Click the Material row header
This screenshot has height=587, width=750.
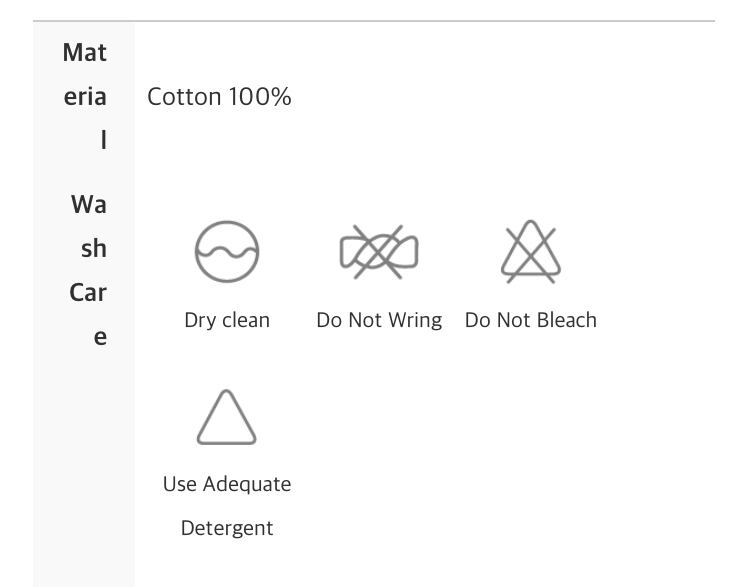point(85,96)
